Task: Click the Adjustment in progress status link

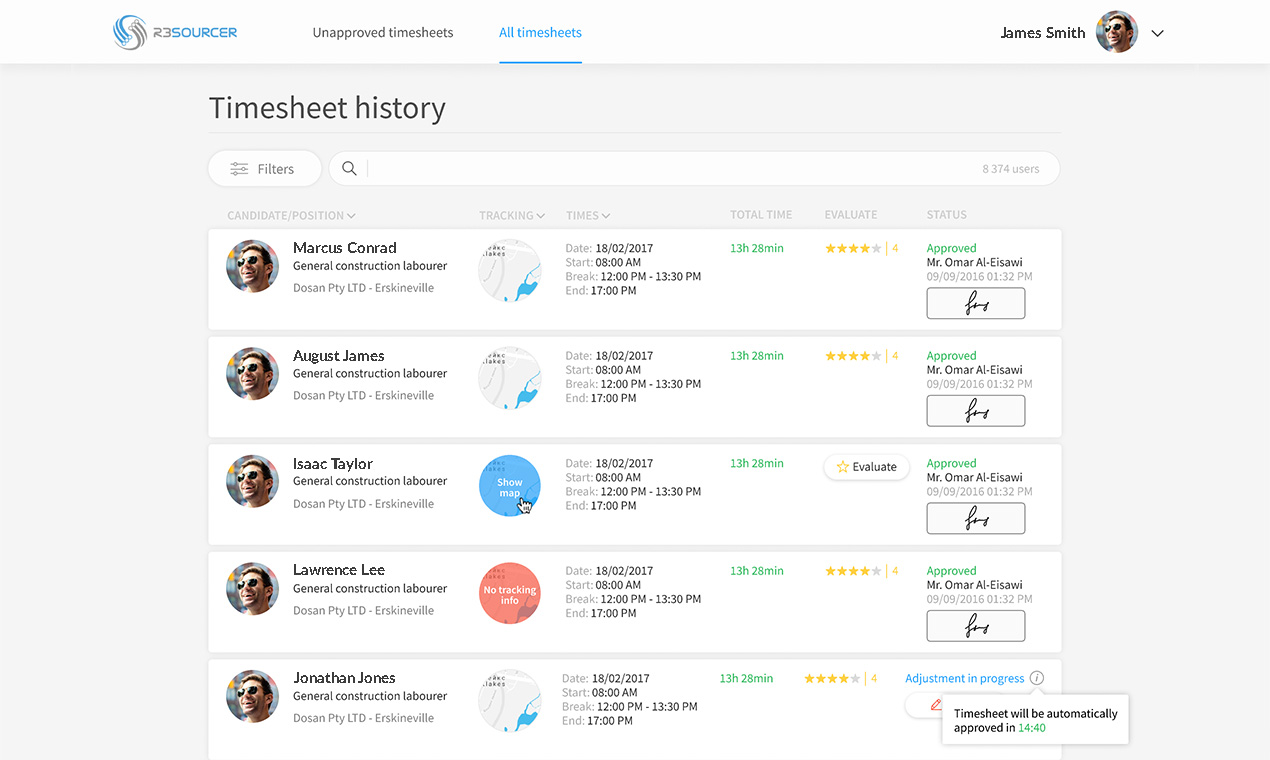Action: click(x=965, y=678)
